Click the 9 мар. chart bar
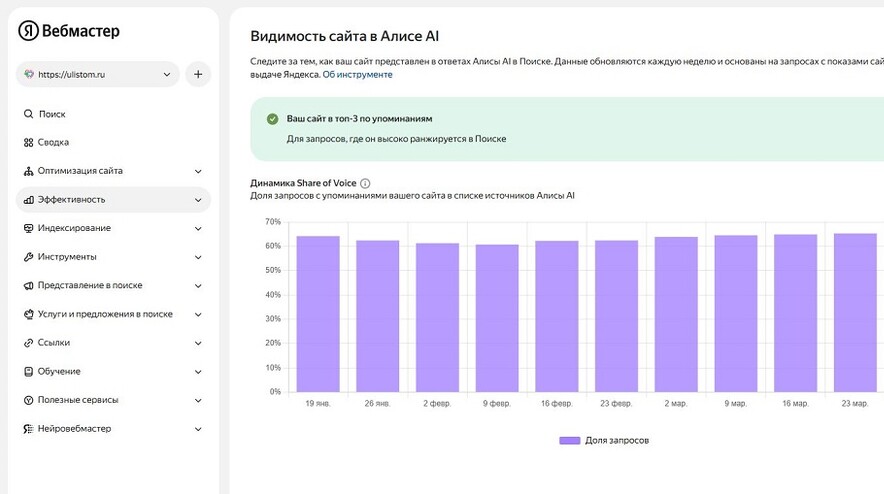Screen dimensions: 884x494 tap(736, 314)
